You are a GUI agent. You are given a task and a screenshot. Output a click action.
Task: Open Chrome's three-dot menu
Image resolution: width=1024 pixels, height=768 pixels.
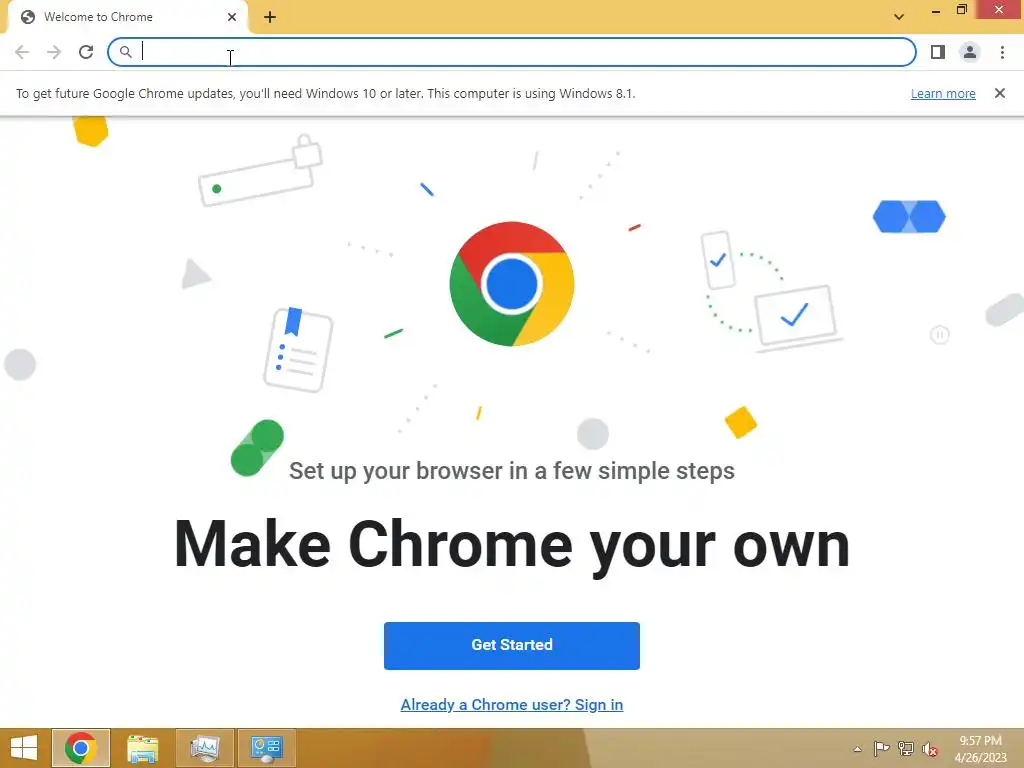(1002, 52)
